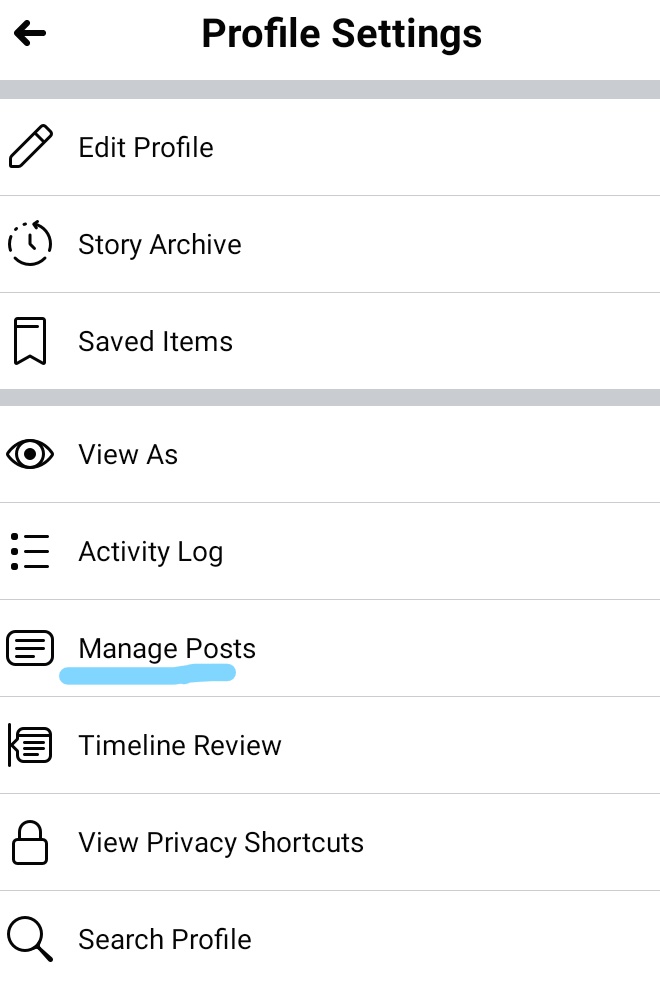Go to Saved Items
The image size is (660, 986).
point(155,342)
